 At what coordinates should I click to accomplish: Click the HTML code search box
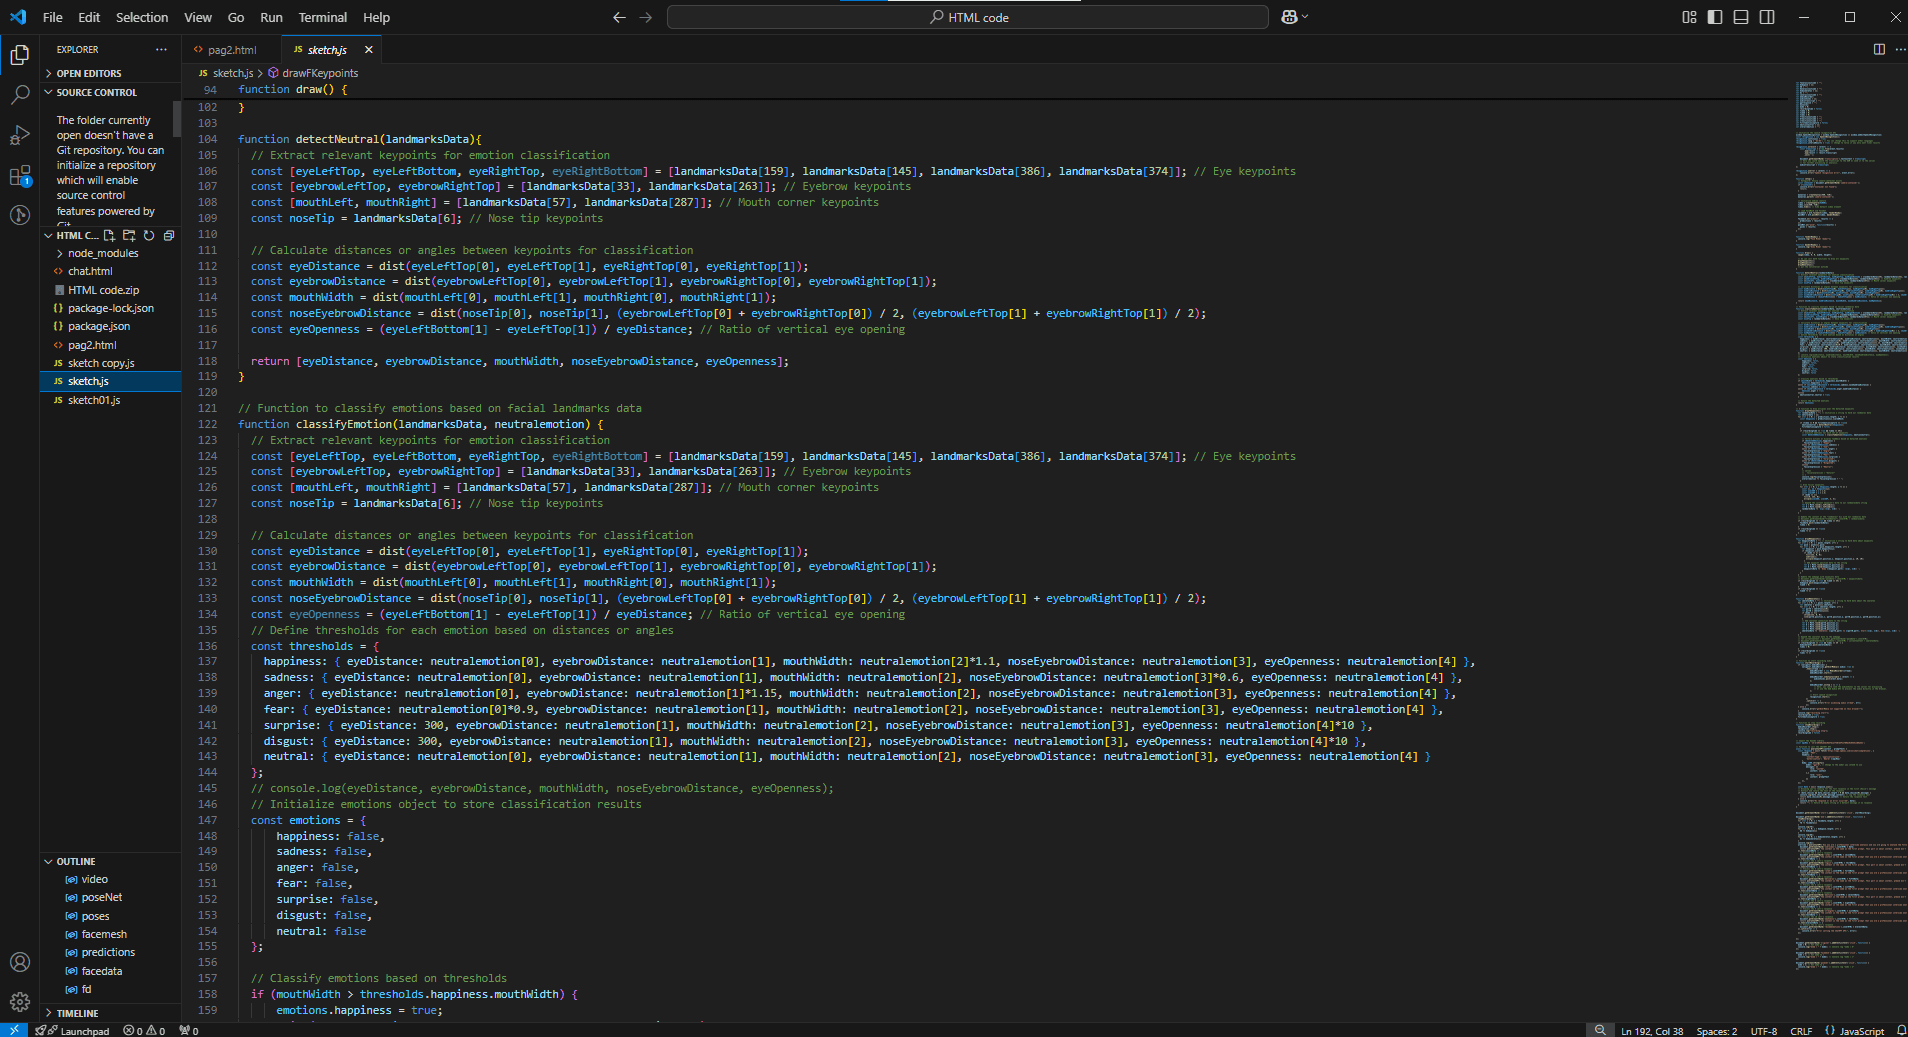point(967,17)
